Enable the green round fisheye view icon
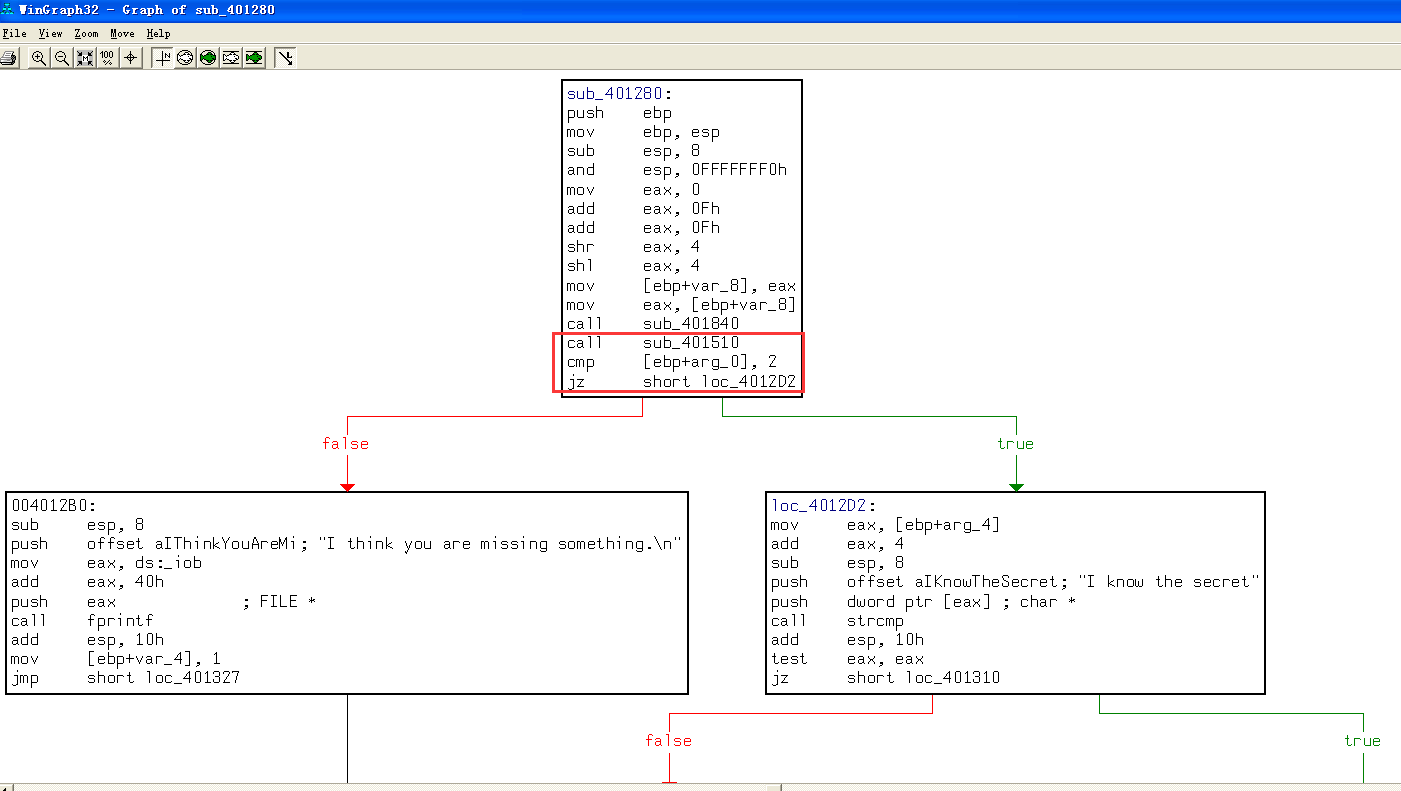 click(208, 58)
